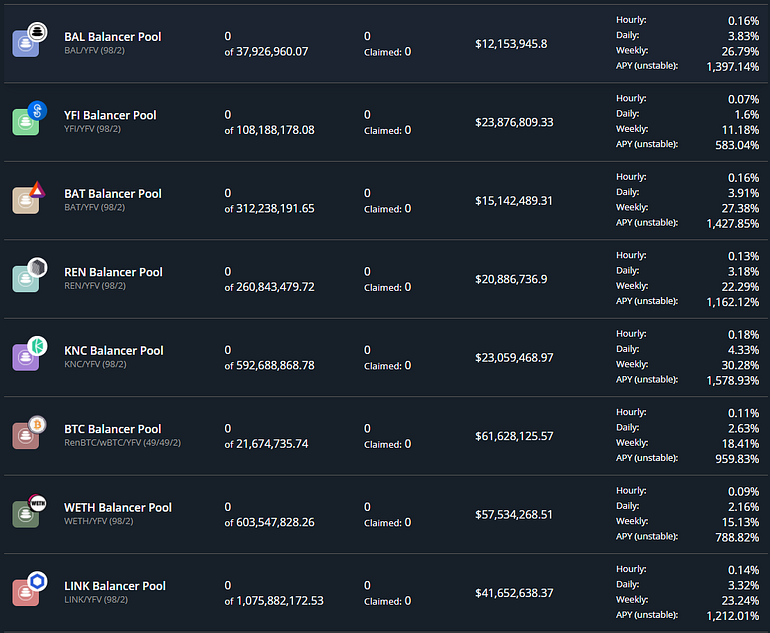Click the KNC Balancer Pool token icon
The height and width of the screenshot is (633, 770).
[x=29, y=354]
